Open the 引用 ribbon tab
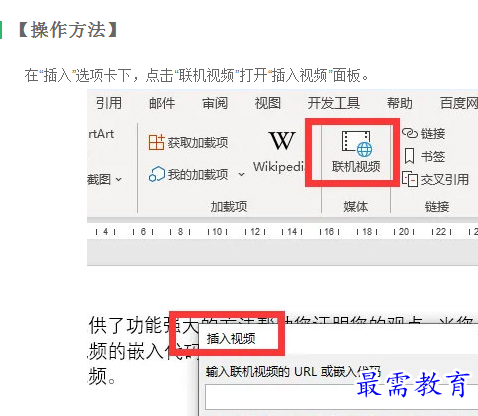Viewport: 478px width, 416px height. [x=109, y=103]
